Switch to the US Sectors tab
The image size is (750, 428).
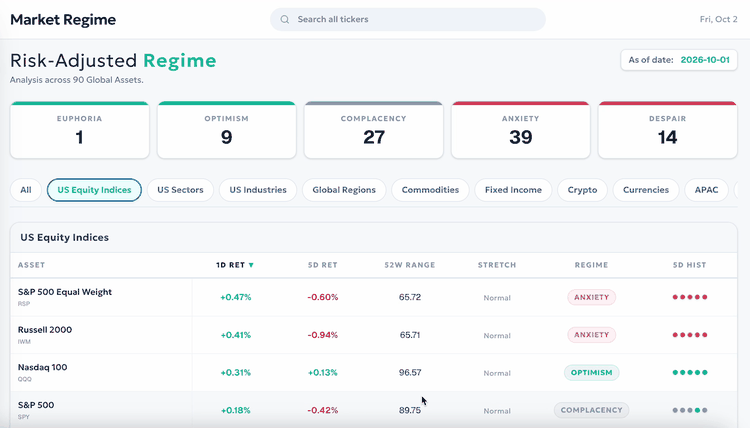click(x=180, y=190)
